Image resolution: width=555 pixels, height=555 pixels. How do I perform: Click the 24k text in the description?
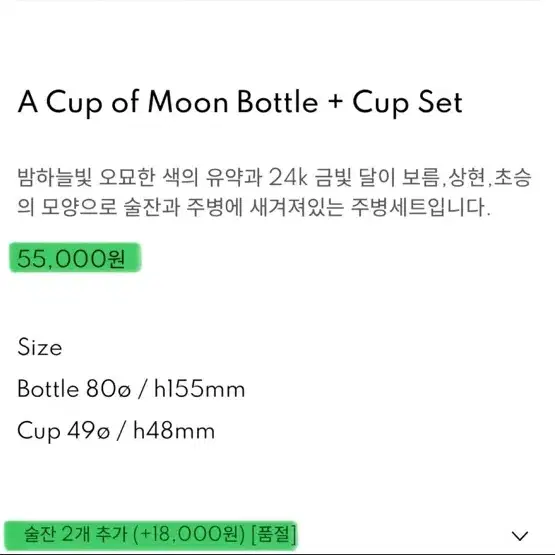point(288,177)
